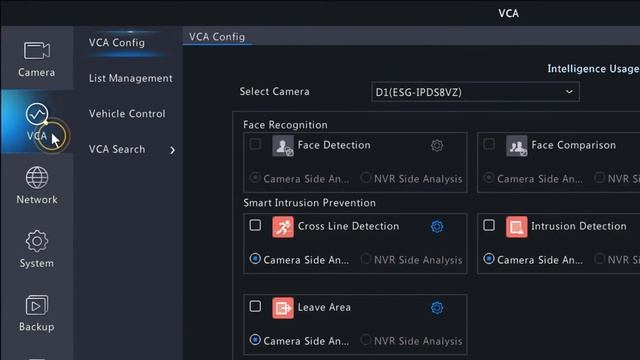Select Camera Side Analysis for Intrusion Detection
This screenshot has height=360, width=640.
489,259
